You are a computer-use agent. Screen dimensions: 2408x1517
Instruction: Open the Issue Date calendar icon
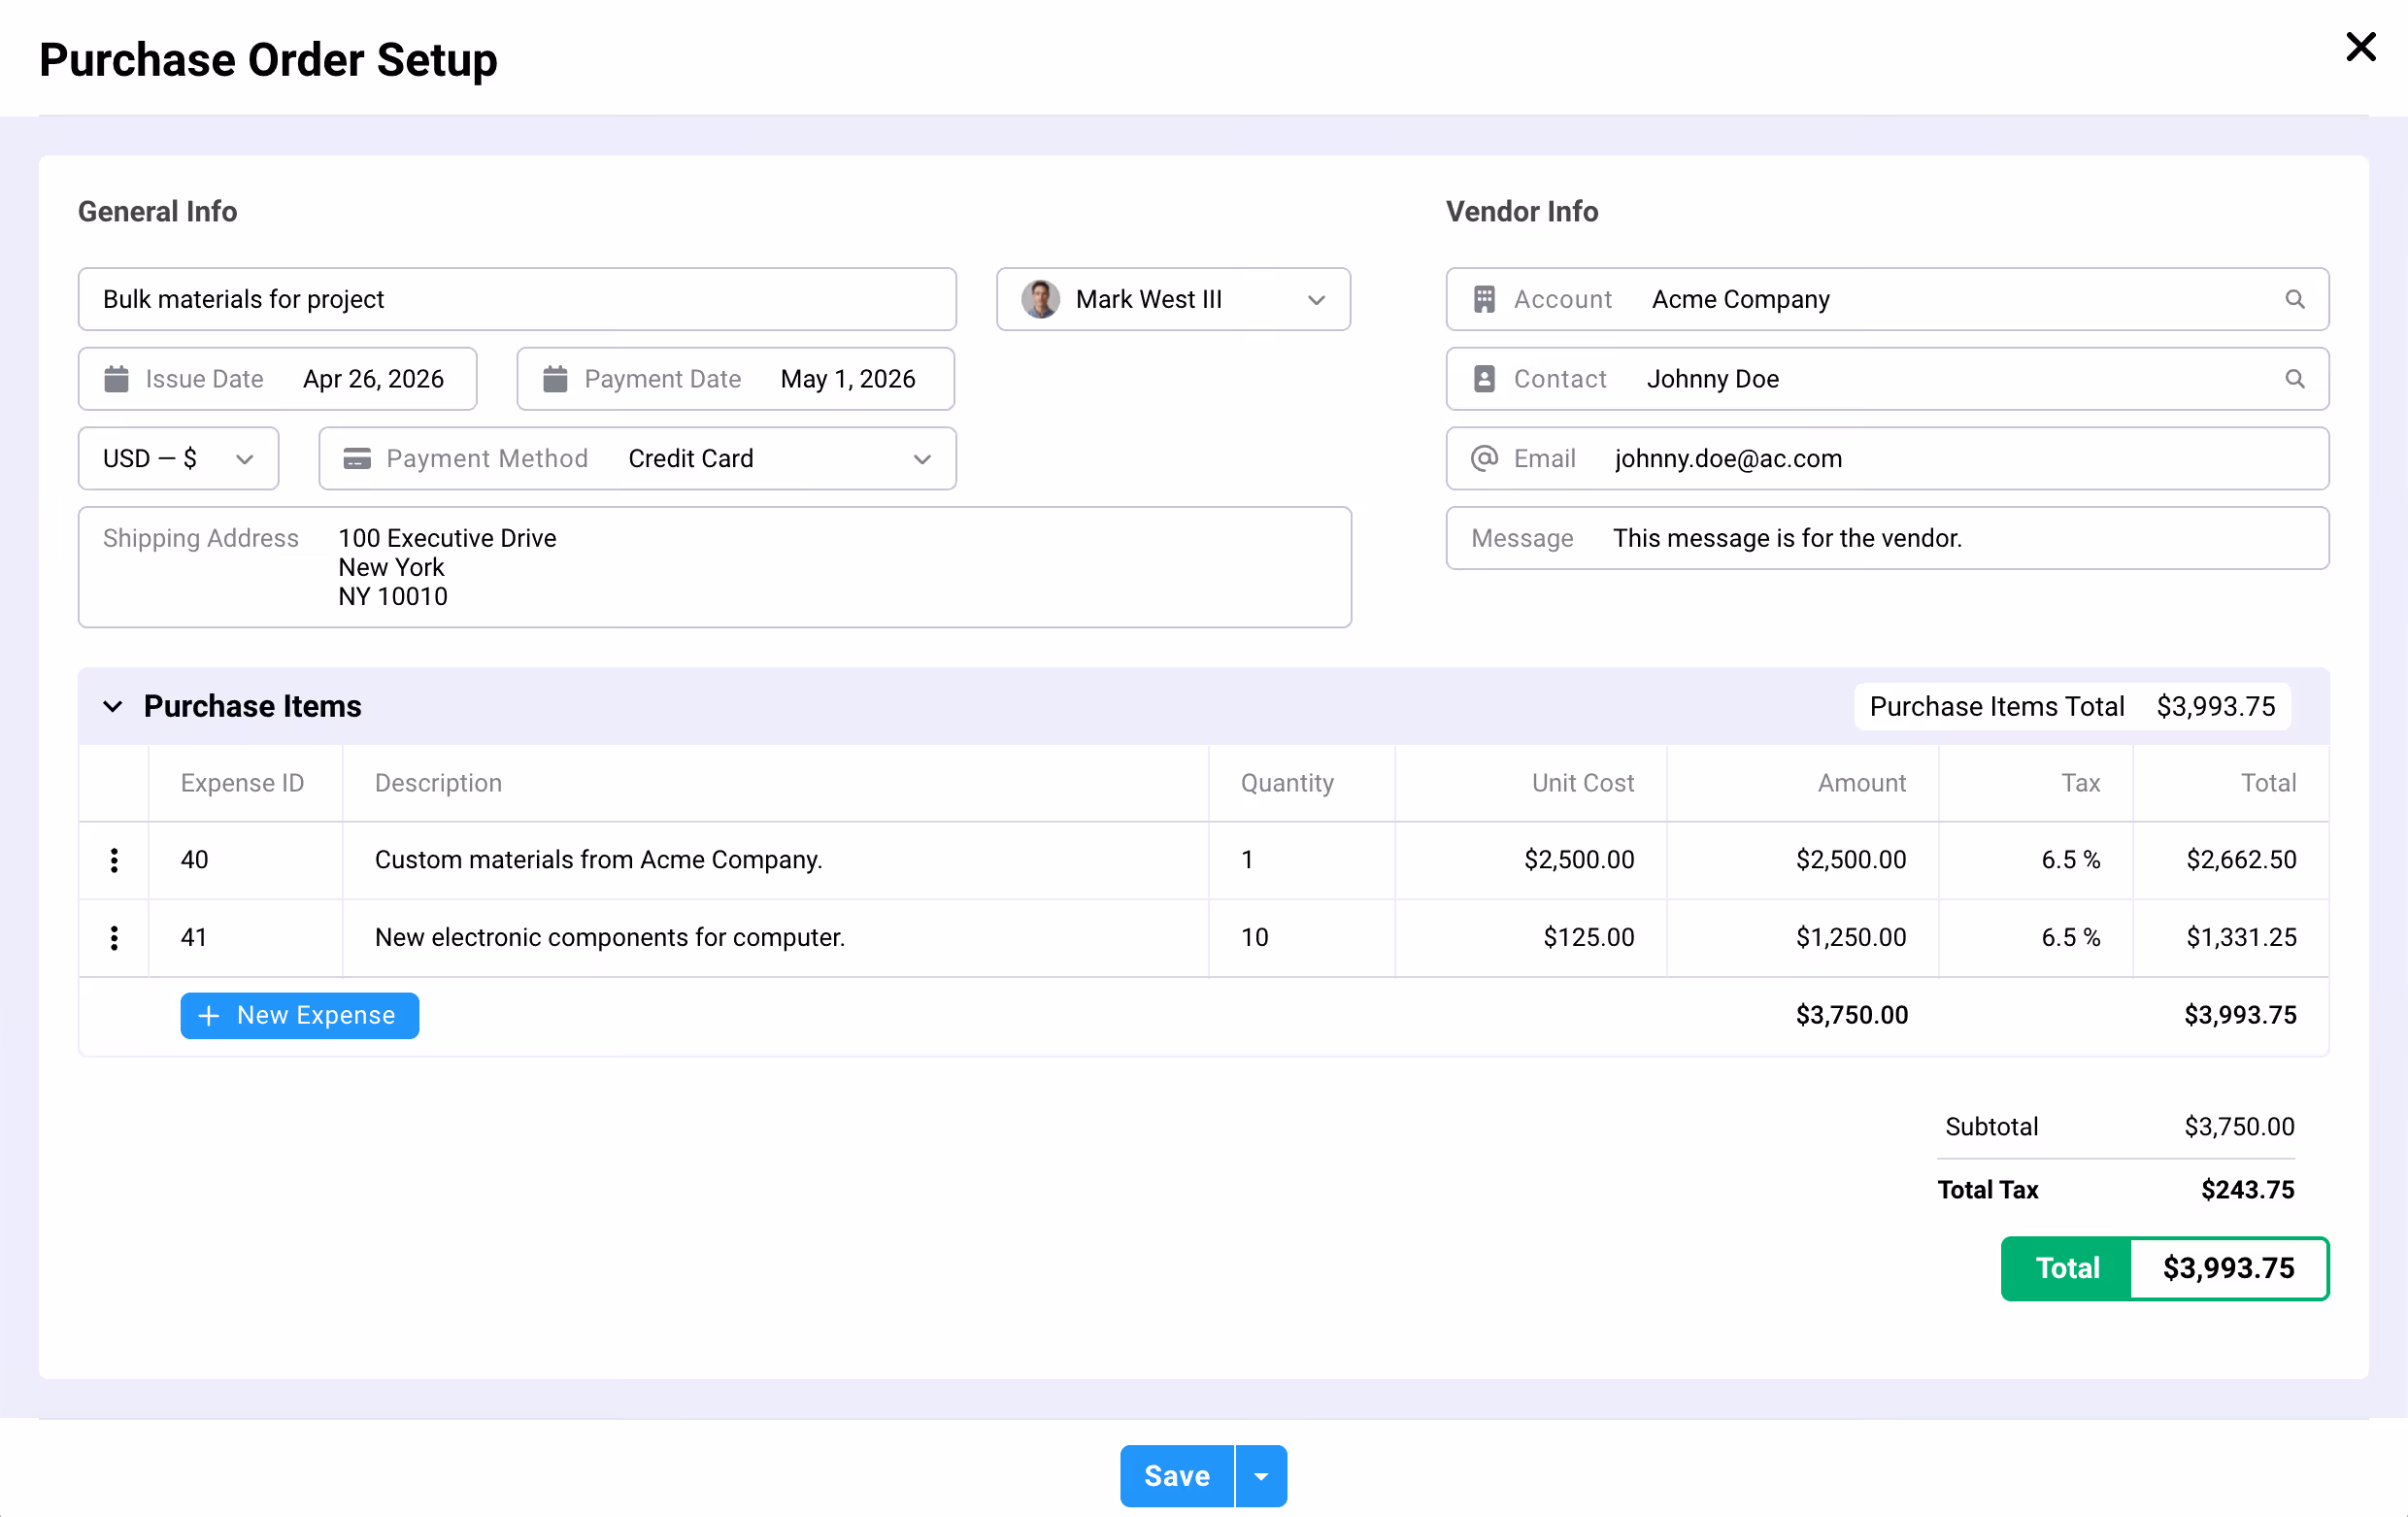coord(116,379)
